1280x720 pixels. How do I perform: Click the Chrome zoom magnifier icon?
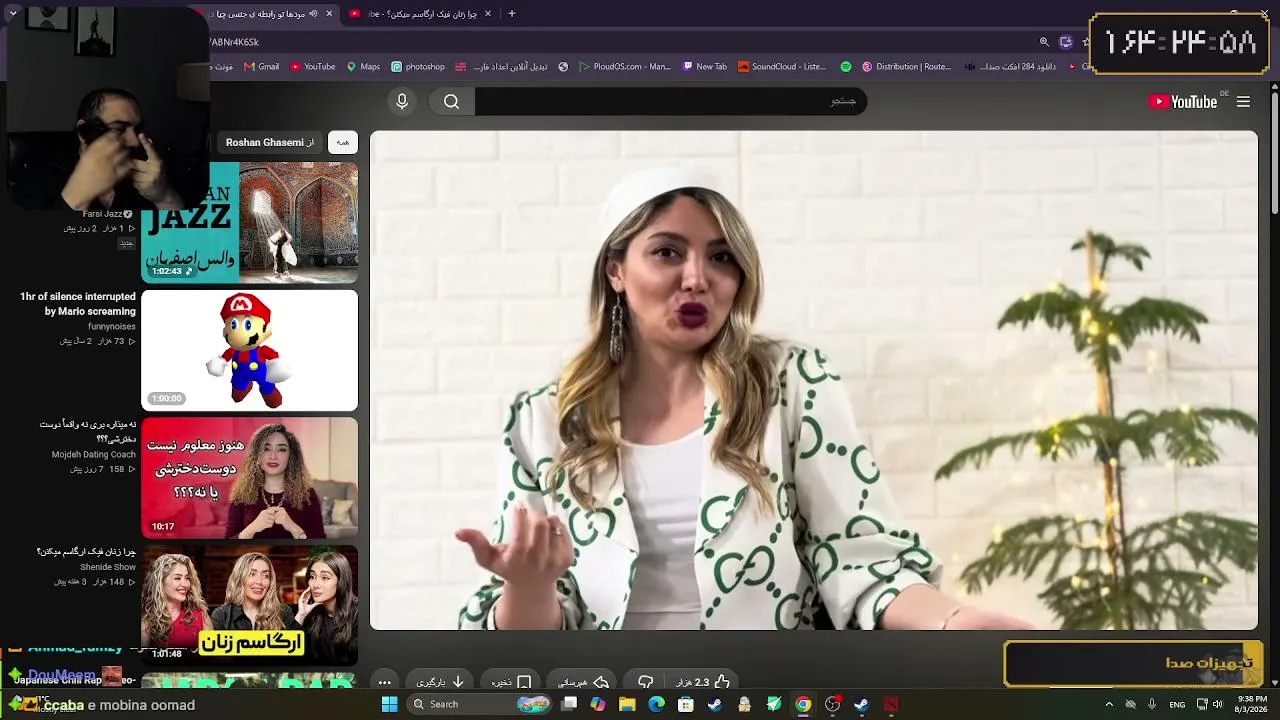point(1044,42)
